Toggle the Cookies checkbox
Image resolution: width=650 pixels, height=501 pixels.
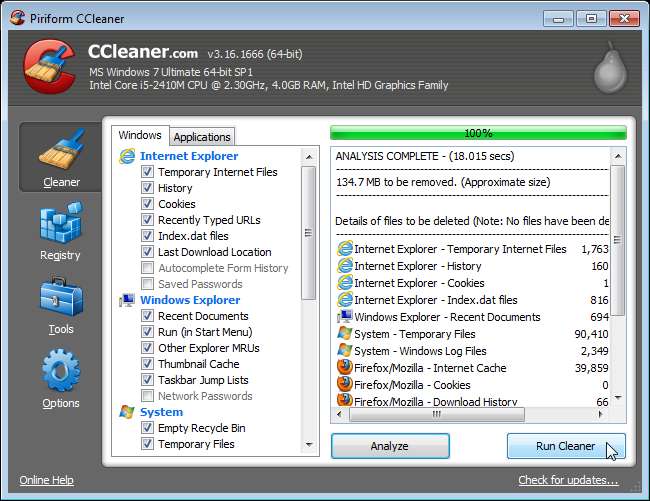click(x=147, y=204)
